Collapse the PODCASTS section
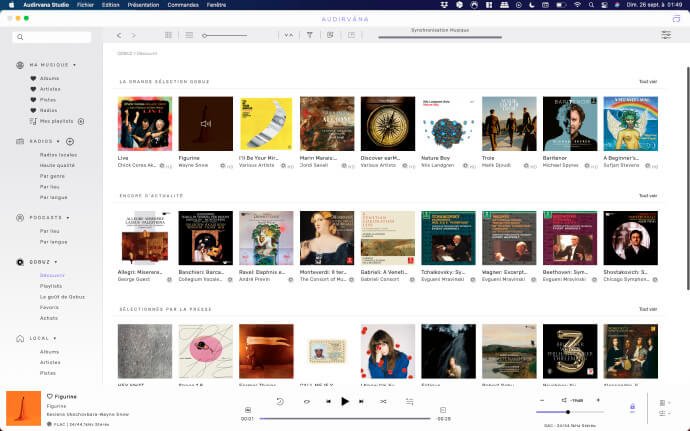The image size is (690, 431). pos(68,218)
